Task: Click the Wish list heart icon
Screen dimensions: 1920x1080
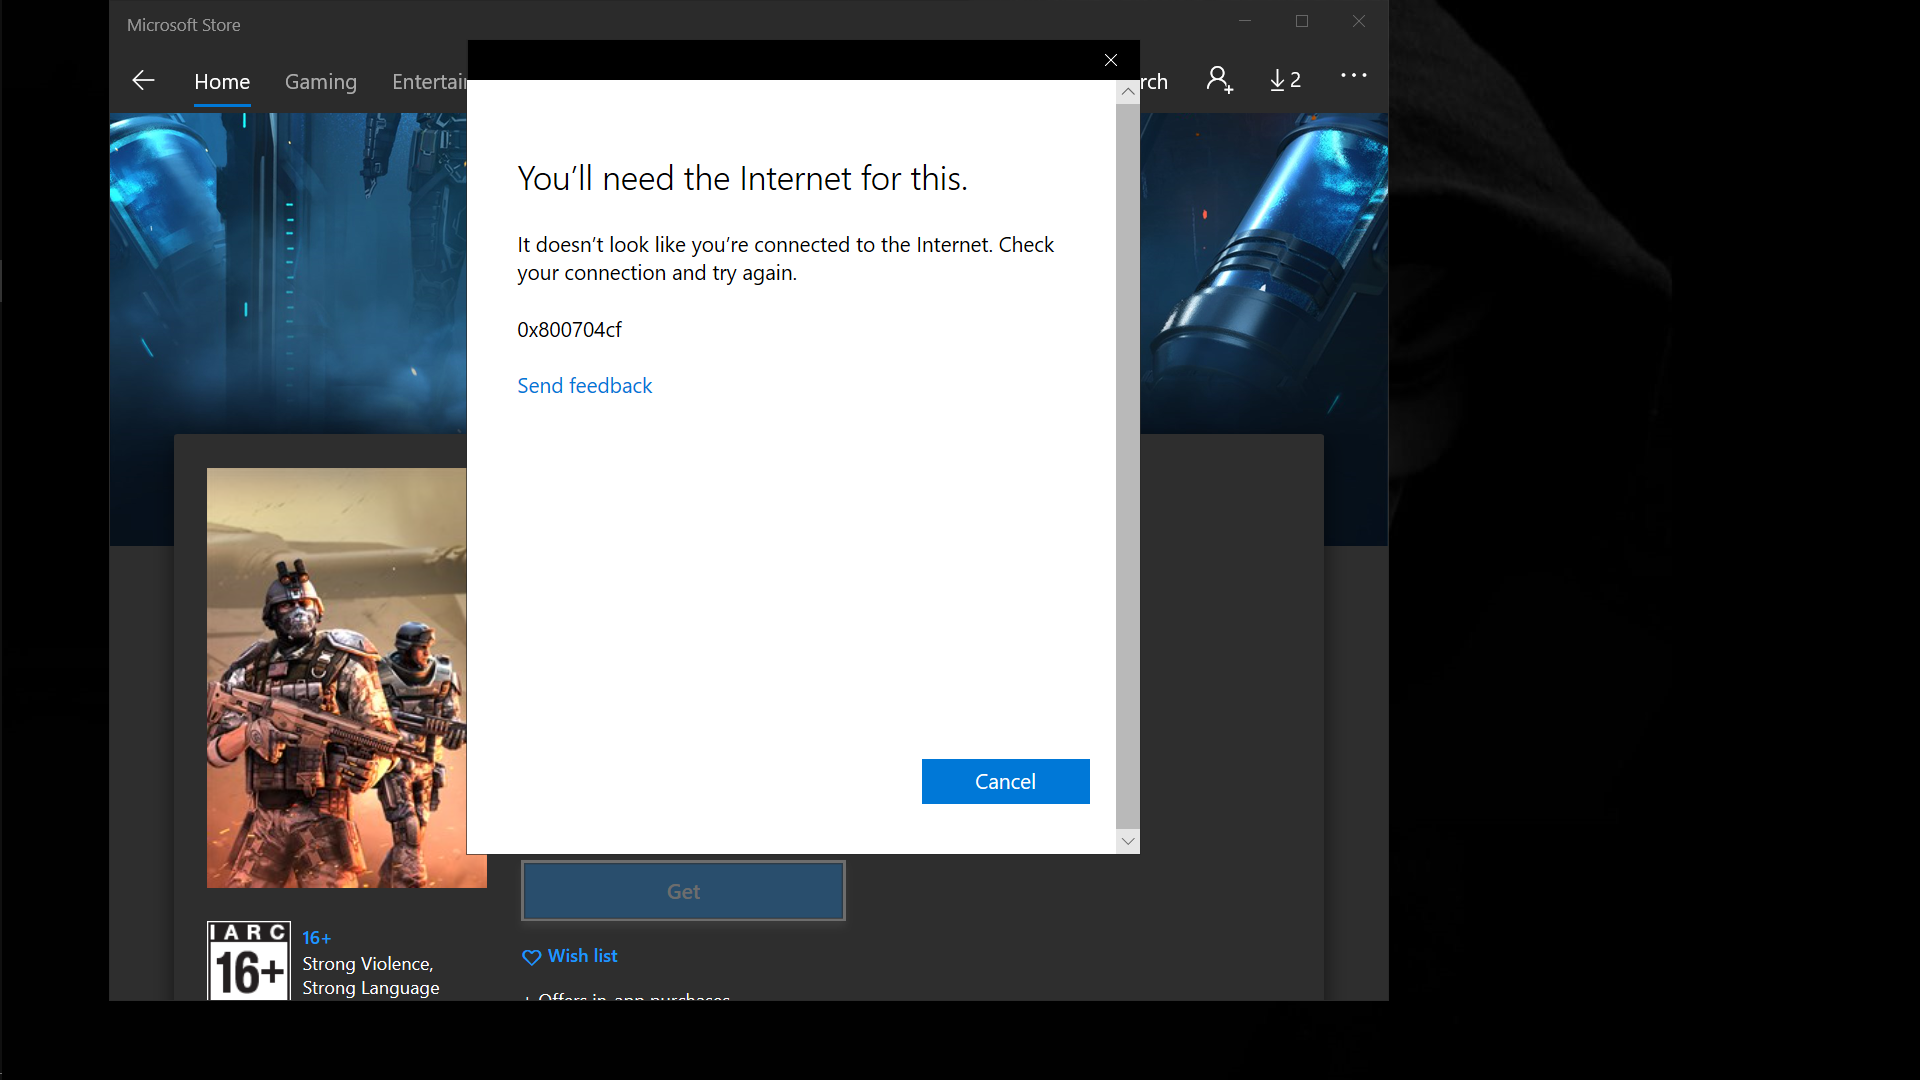Action: point(531,957)
